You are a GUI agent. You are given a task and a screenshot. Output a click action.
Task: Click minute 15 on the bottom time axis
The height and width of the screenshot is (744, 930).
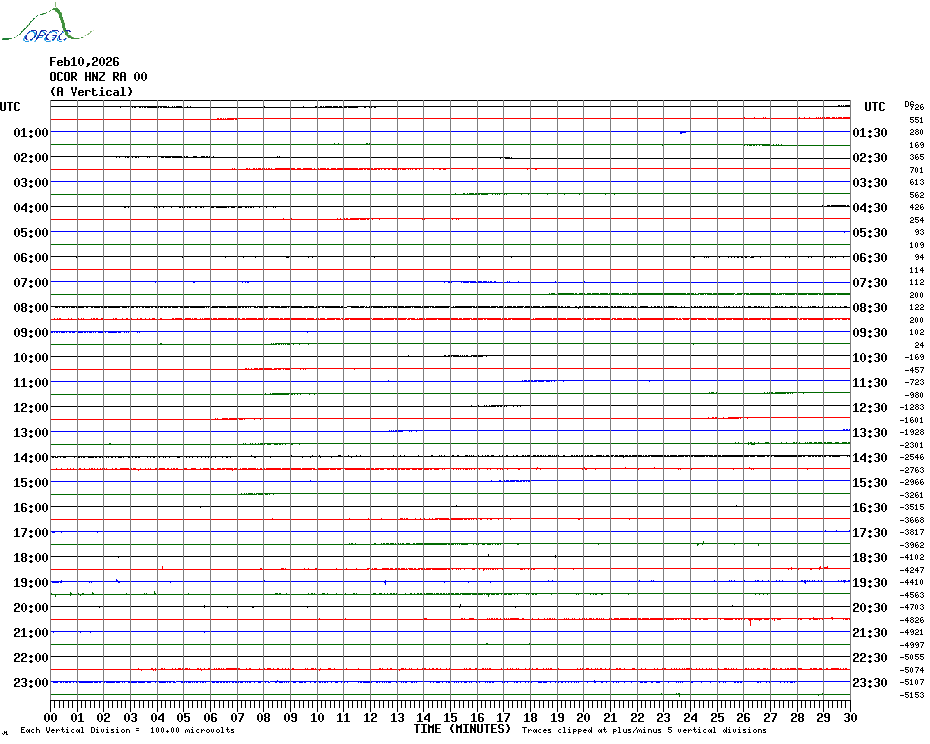[450, 717]
